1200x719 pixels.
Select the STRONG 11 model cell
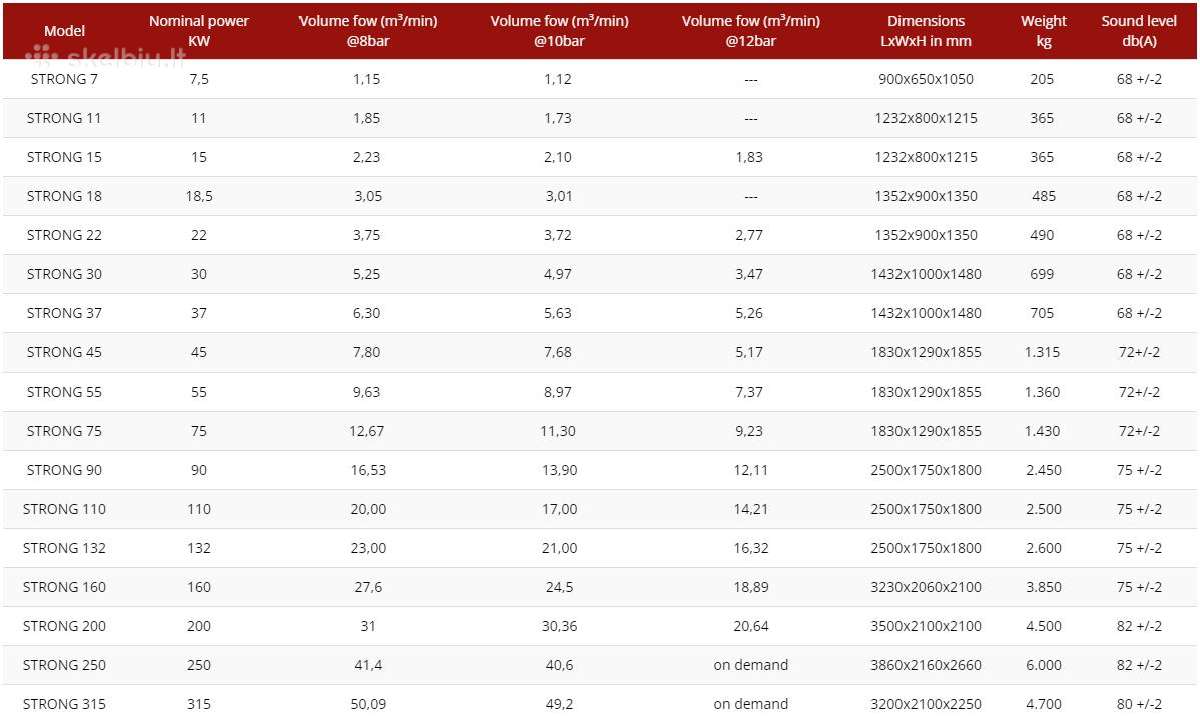tap(64, 118)
